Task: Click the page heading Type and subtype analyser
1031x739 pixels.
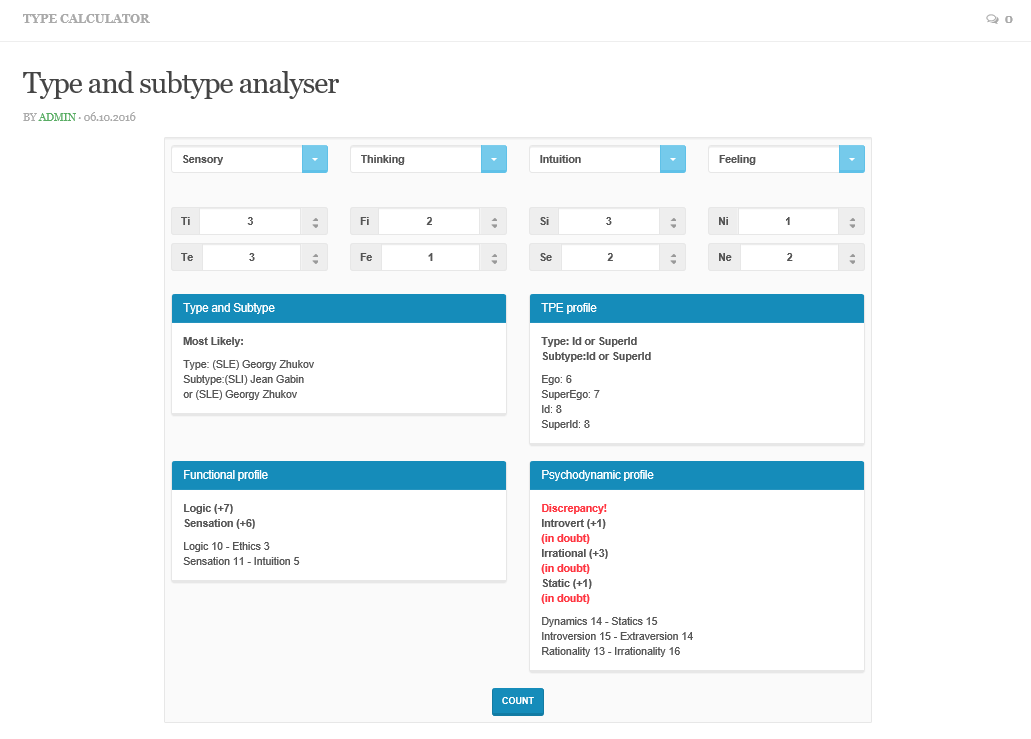Action: 181,83
